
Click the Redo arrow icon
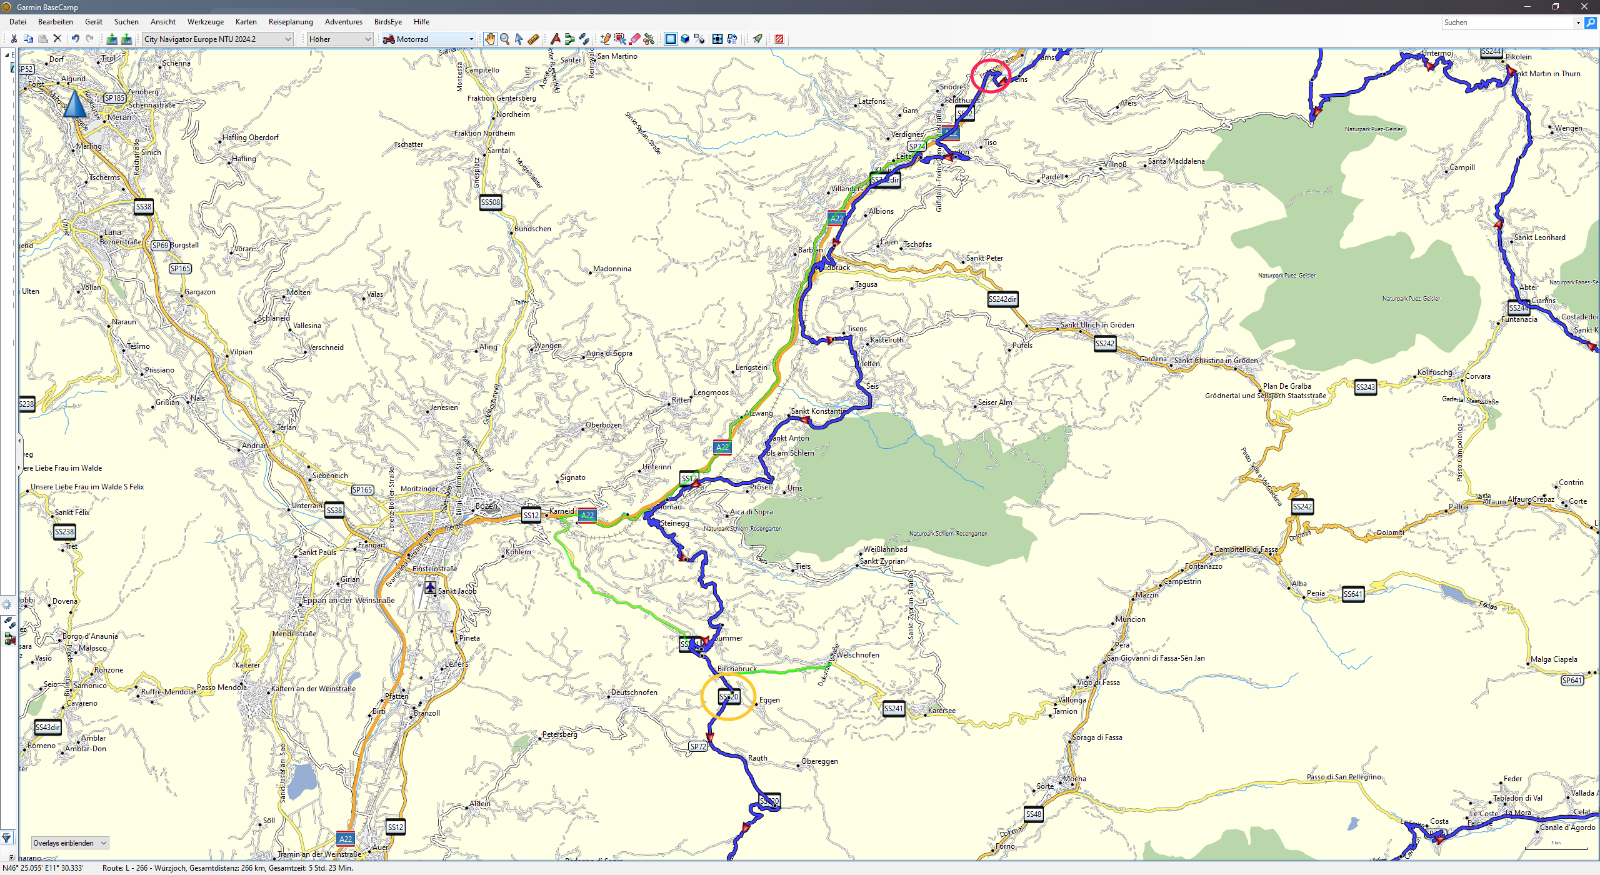[90, 39]
